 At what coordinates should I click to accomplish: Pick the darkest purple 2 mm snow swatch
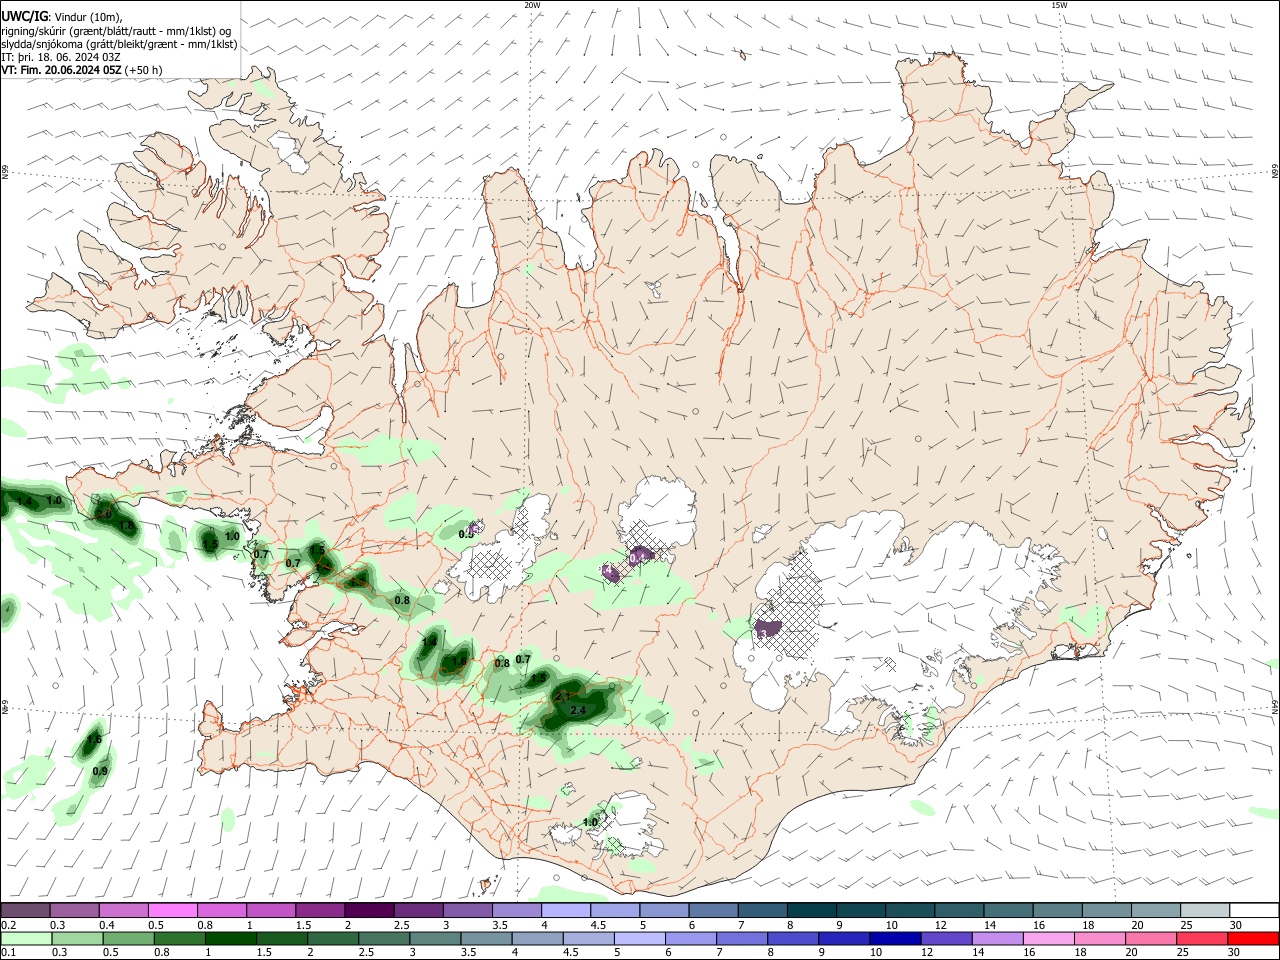coord(369,911)
